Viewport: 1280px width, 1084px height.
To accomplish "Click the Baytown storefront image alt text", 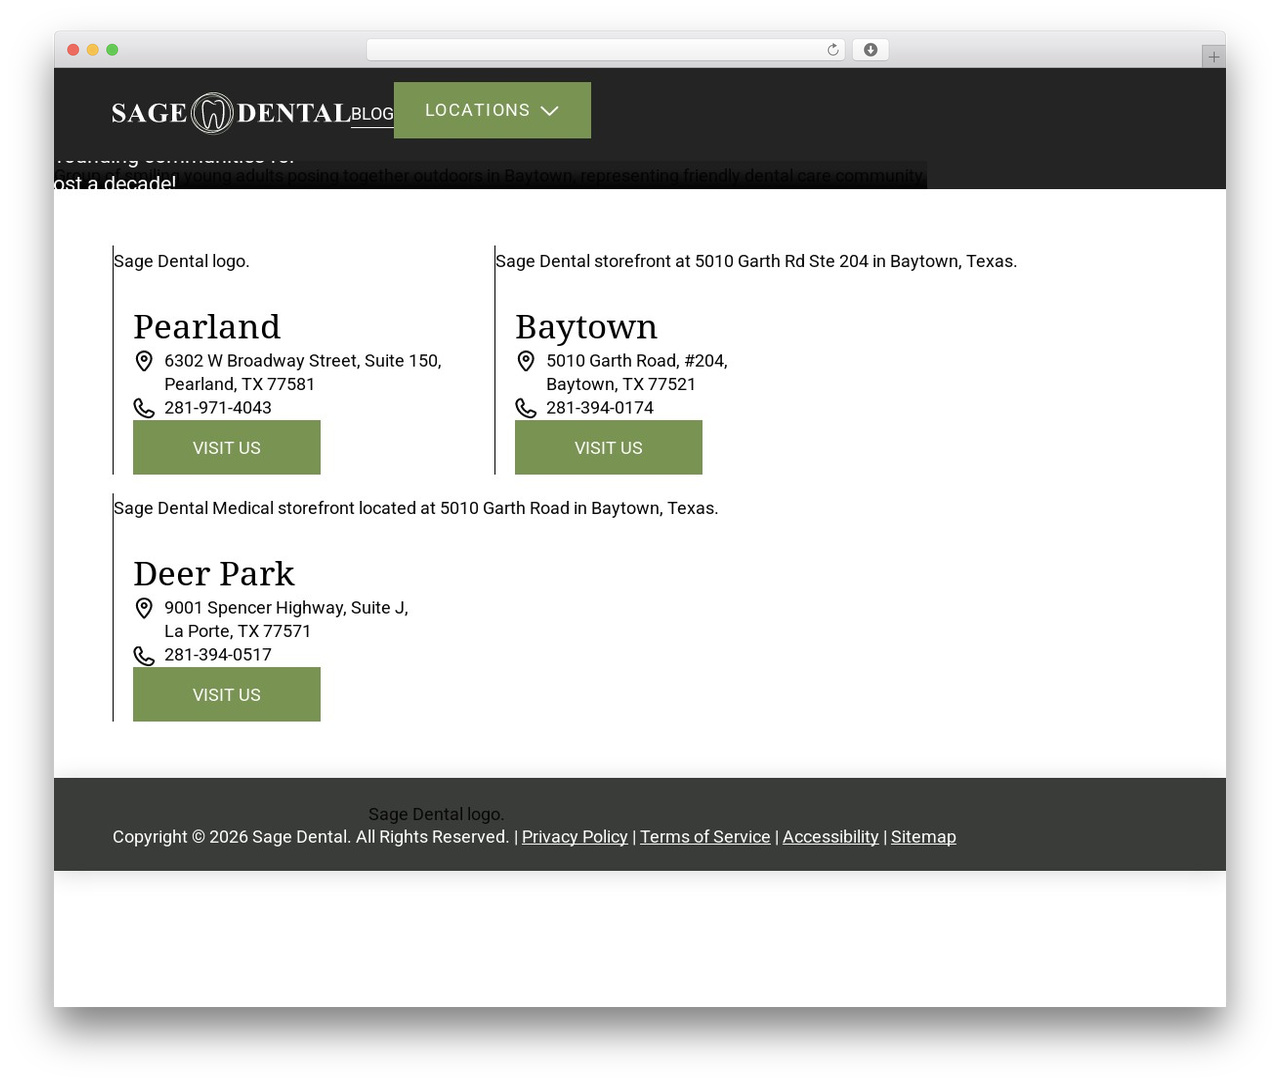I will pyautogui.click(x=756, y=261).
